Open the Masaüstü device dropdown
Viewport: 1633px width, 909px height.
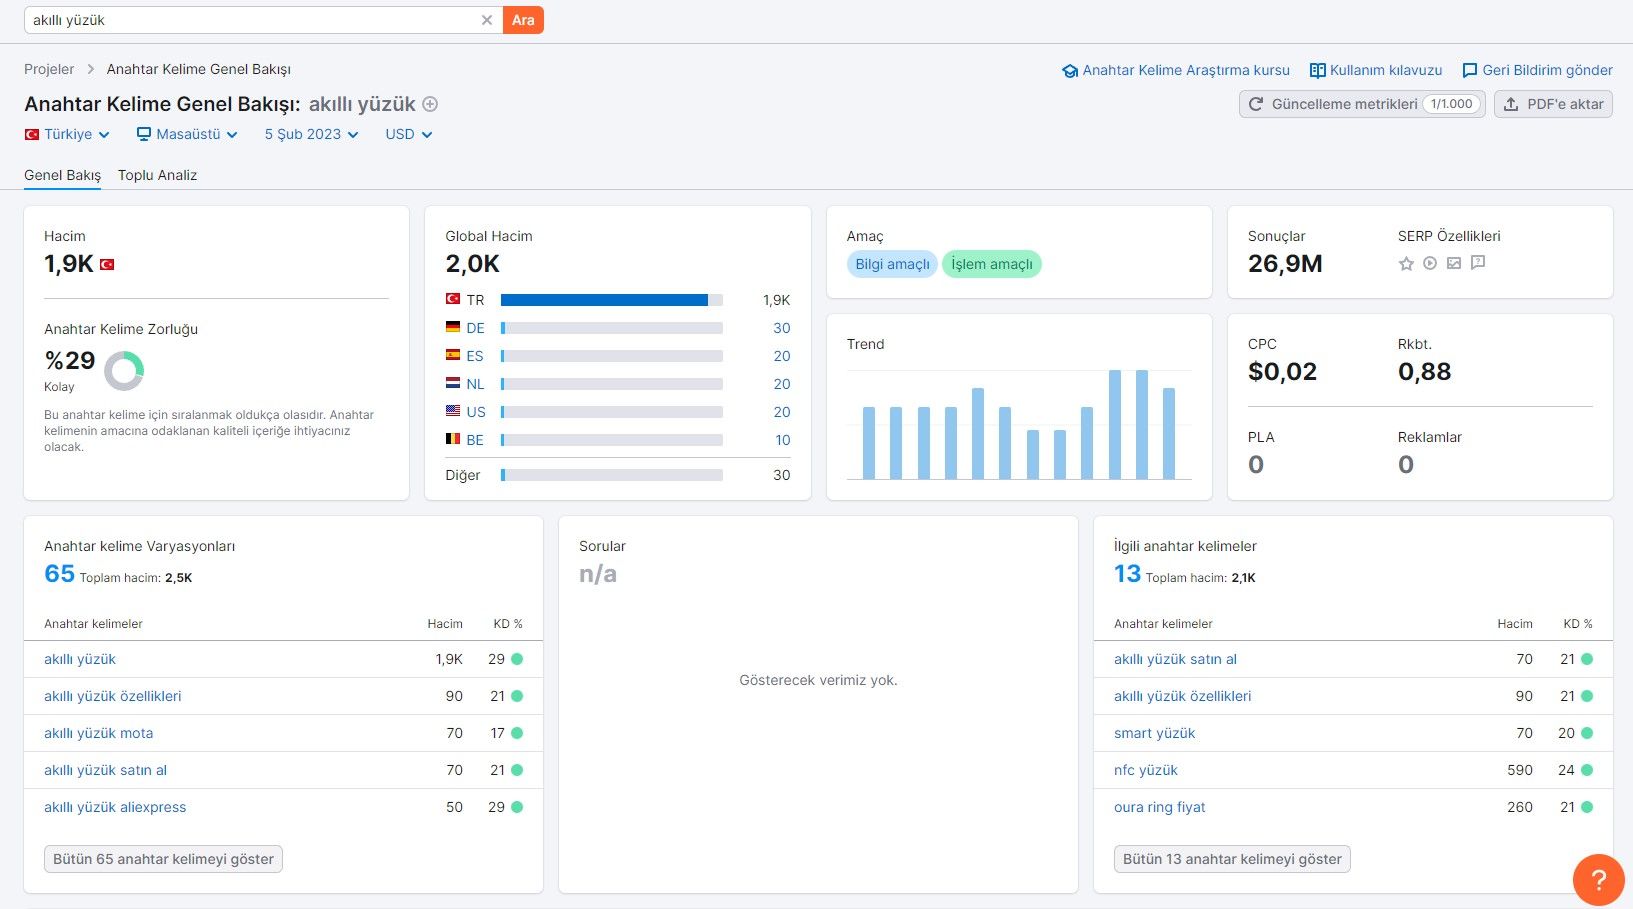[x=187, y=134]
